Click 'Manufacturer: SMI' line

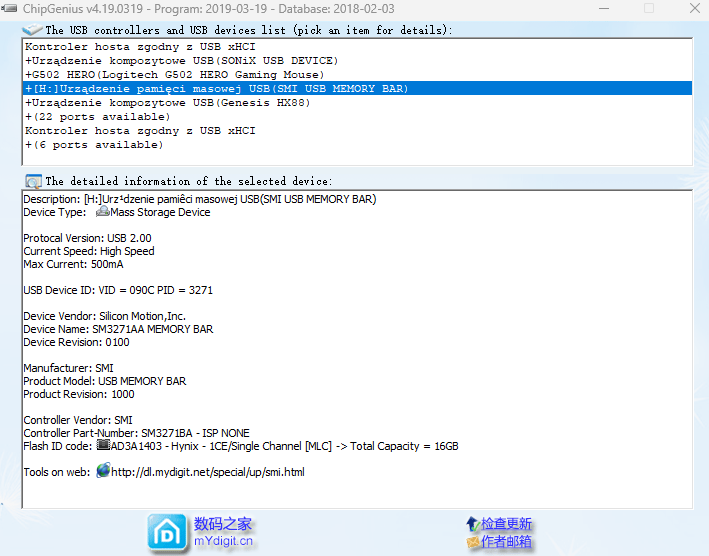(x=68, y=368)
